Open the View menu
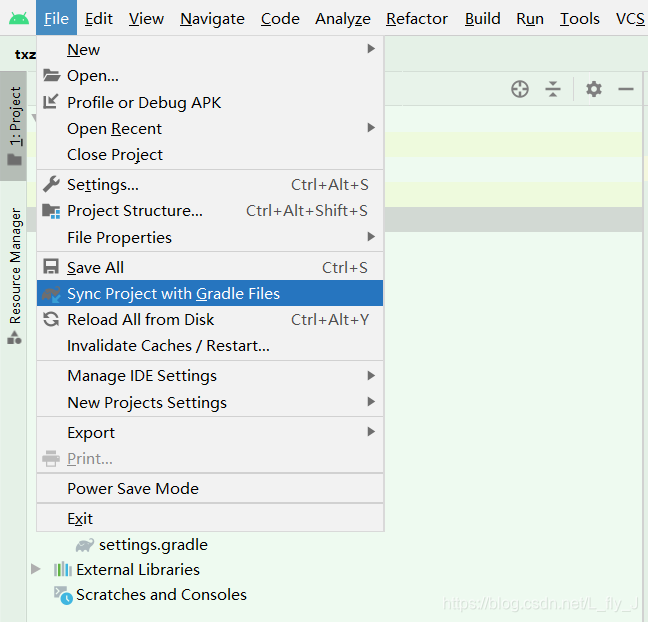Screen dimensions: 648x622 click(146, 18)
